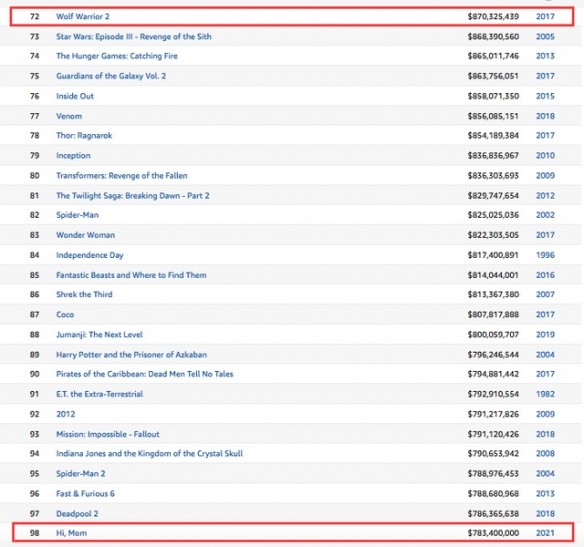This screenshot has height=547, width=584.
Task: Open the Shrek the Third link
Action: pyautogui.click(x=84, y=295)
